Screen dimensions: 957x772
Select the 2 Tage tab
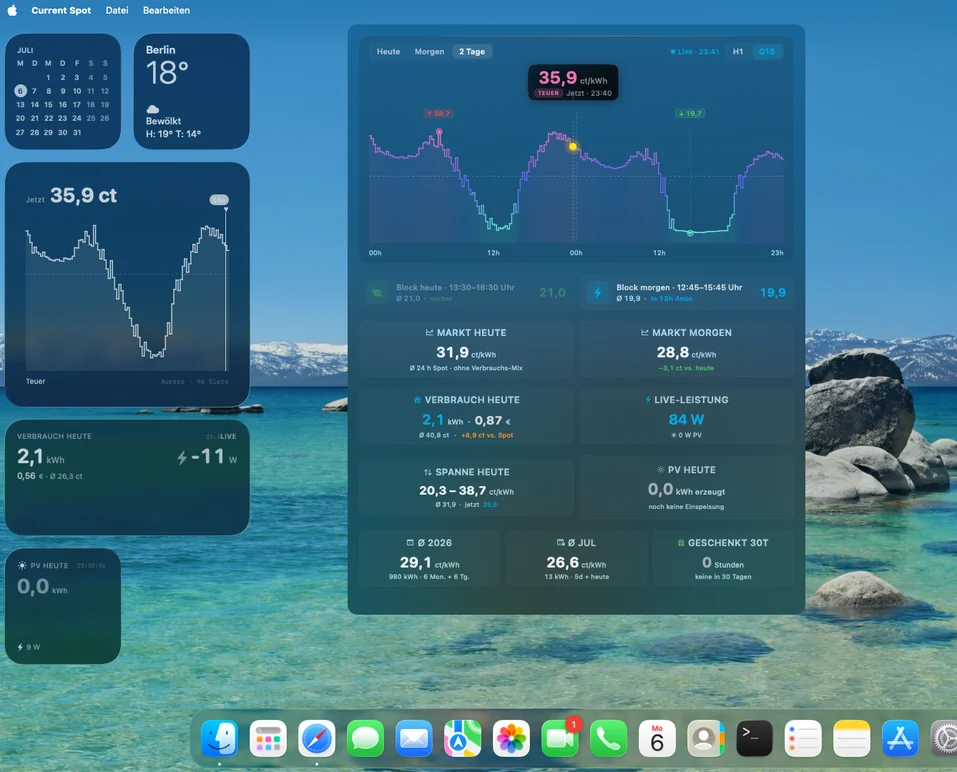[x=472, y=52]
